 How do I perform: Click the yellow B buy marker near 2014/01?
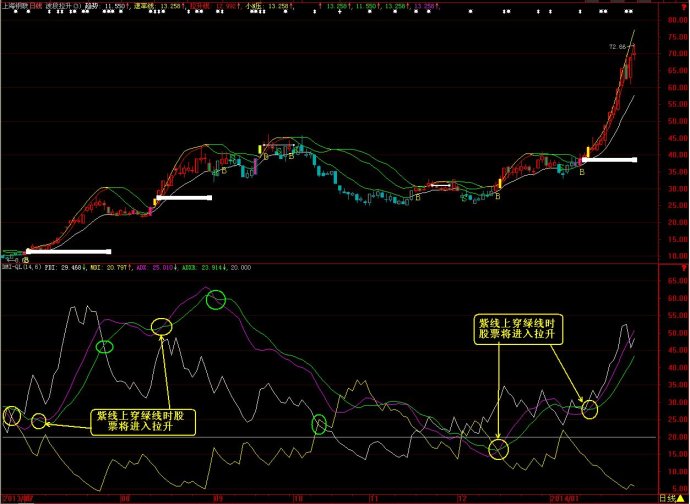click(582, 173)
